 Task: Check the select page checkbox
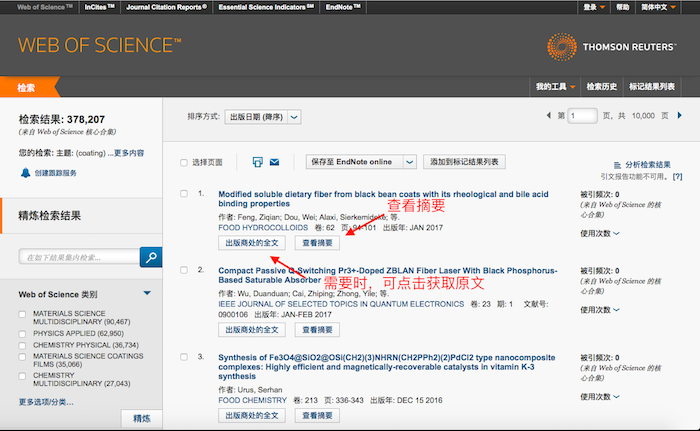(184, 162)
